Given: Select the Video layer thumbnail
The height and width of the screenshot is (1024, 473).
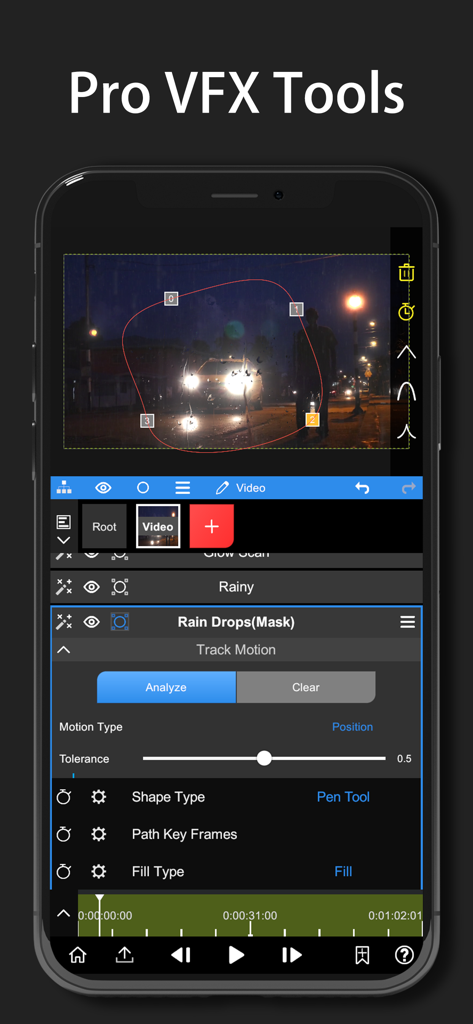Looking at the screenshot, I should 158,526.
